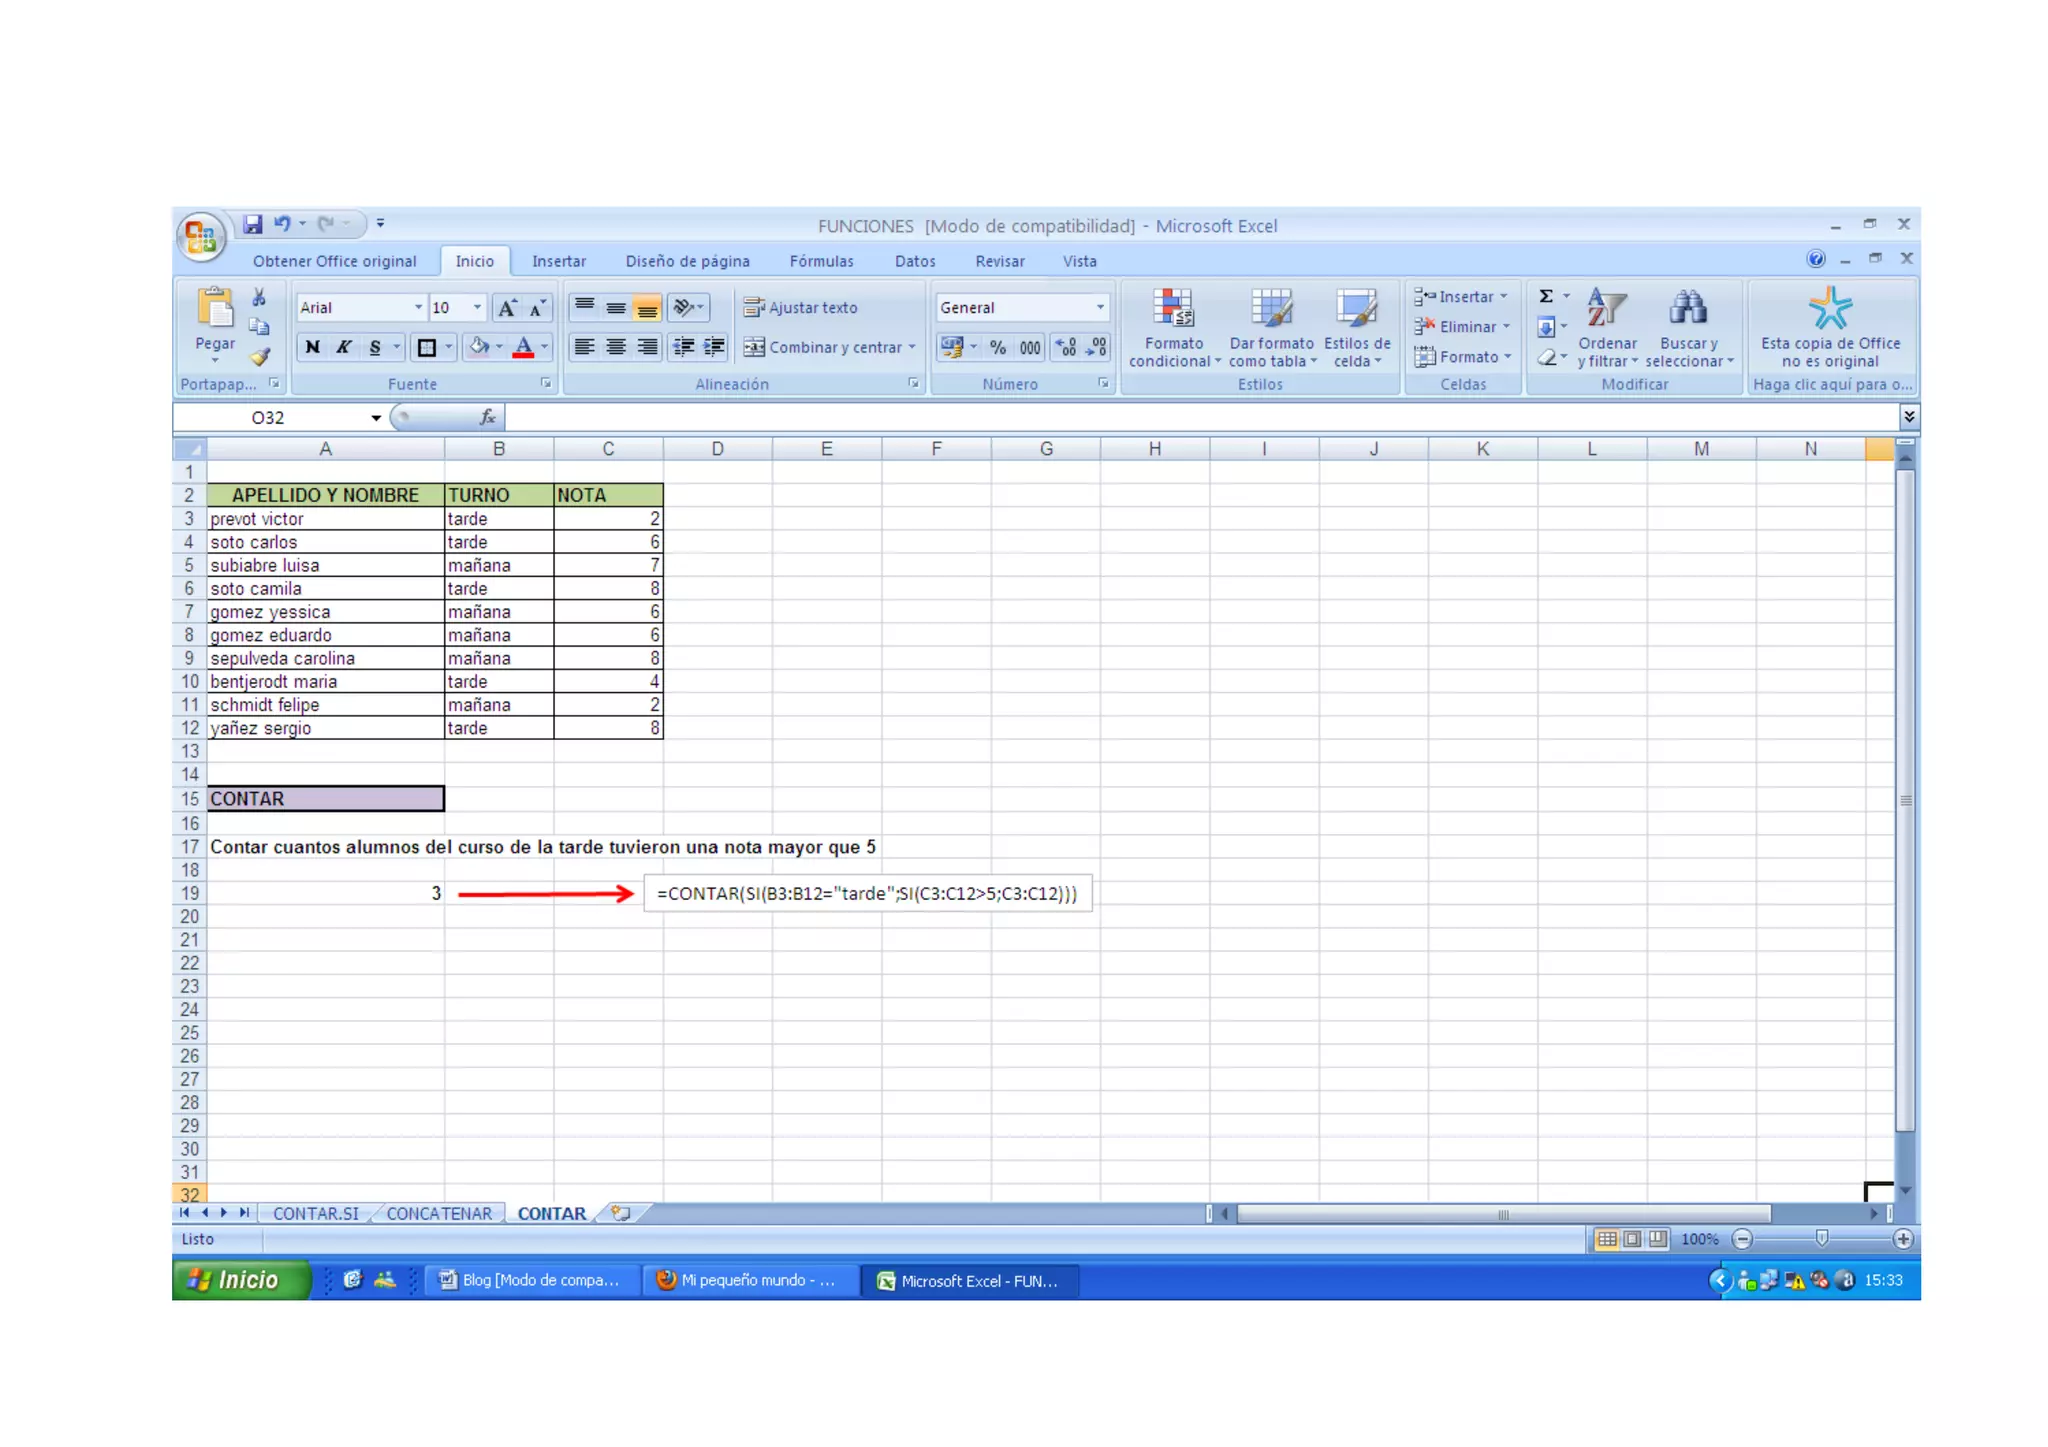Click Ordenar y filtrar icon
Image resolution: width=2048 pixels, height=1447 pixels.
[1606, 309]
